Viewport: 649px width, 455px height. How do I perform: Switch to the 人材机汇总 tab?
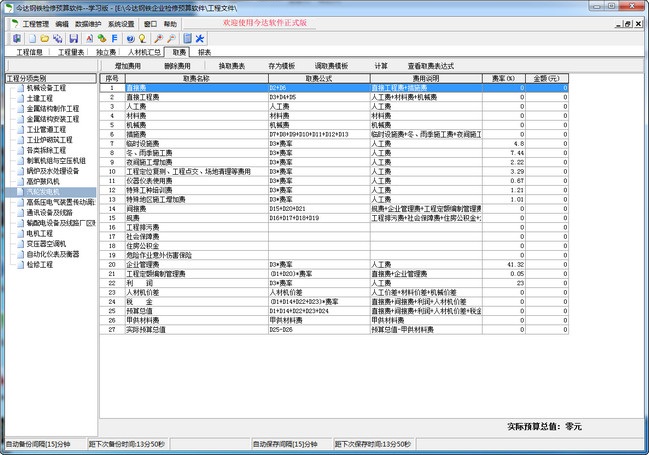[144, 52]
